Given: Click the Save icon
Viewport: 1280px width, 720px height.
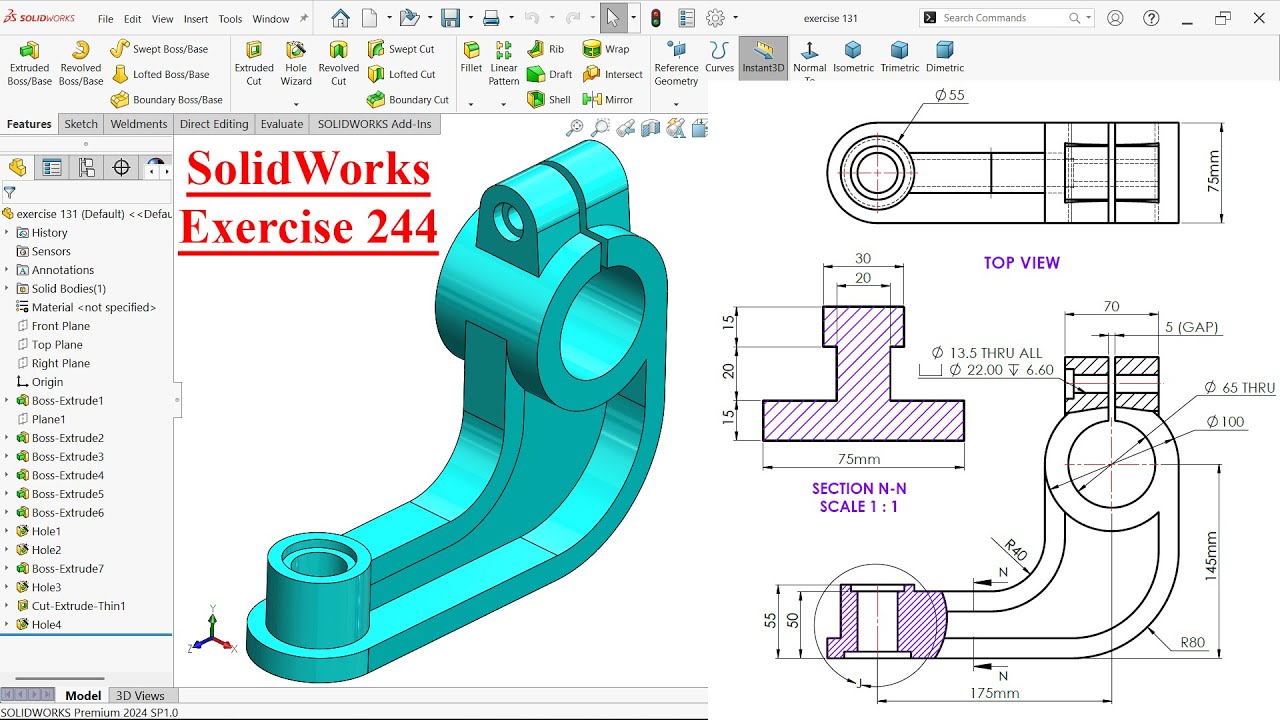Looking at the screenshot, I should 450,18.
